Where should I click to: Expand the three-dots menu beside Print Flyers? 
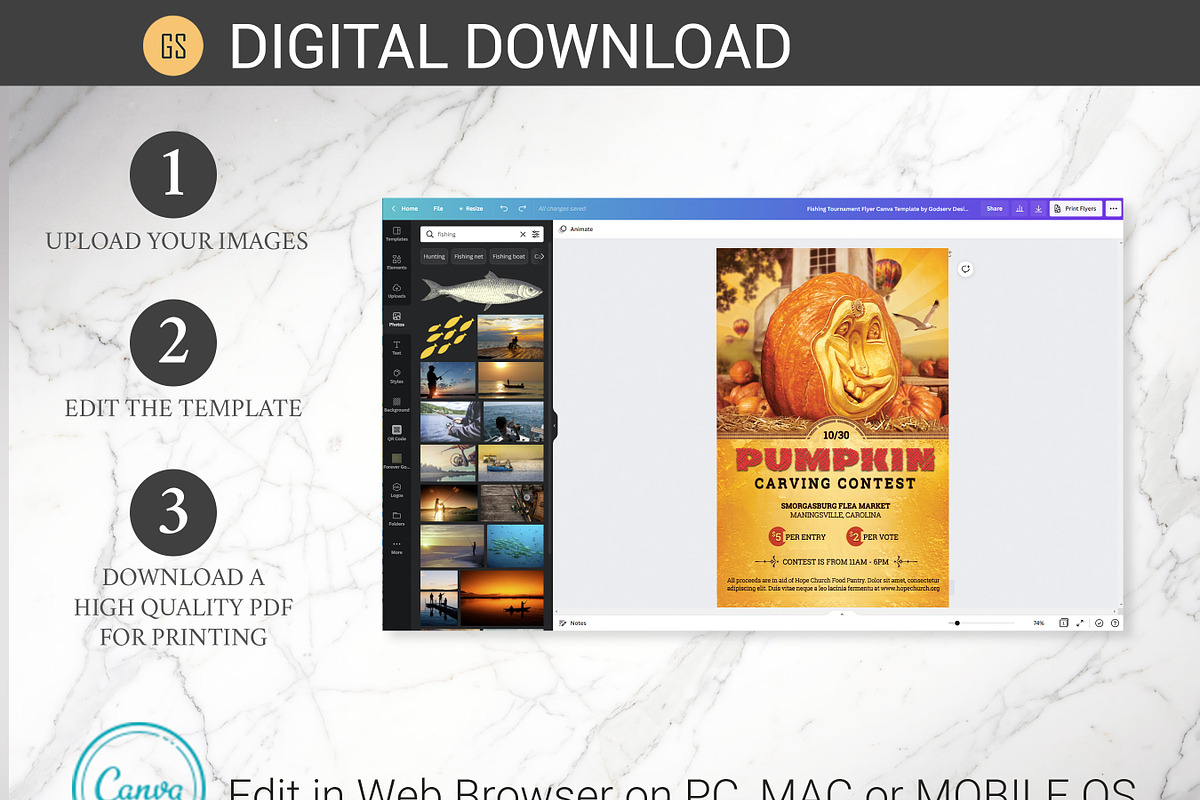point(1113,209)
